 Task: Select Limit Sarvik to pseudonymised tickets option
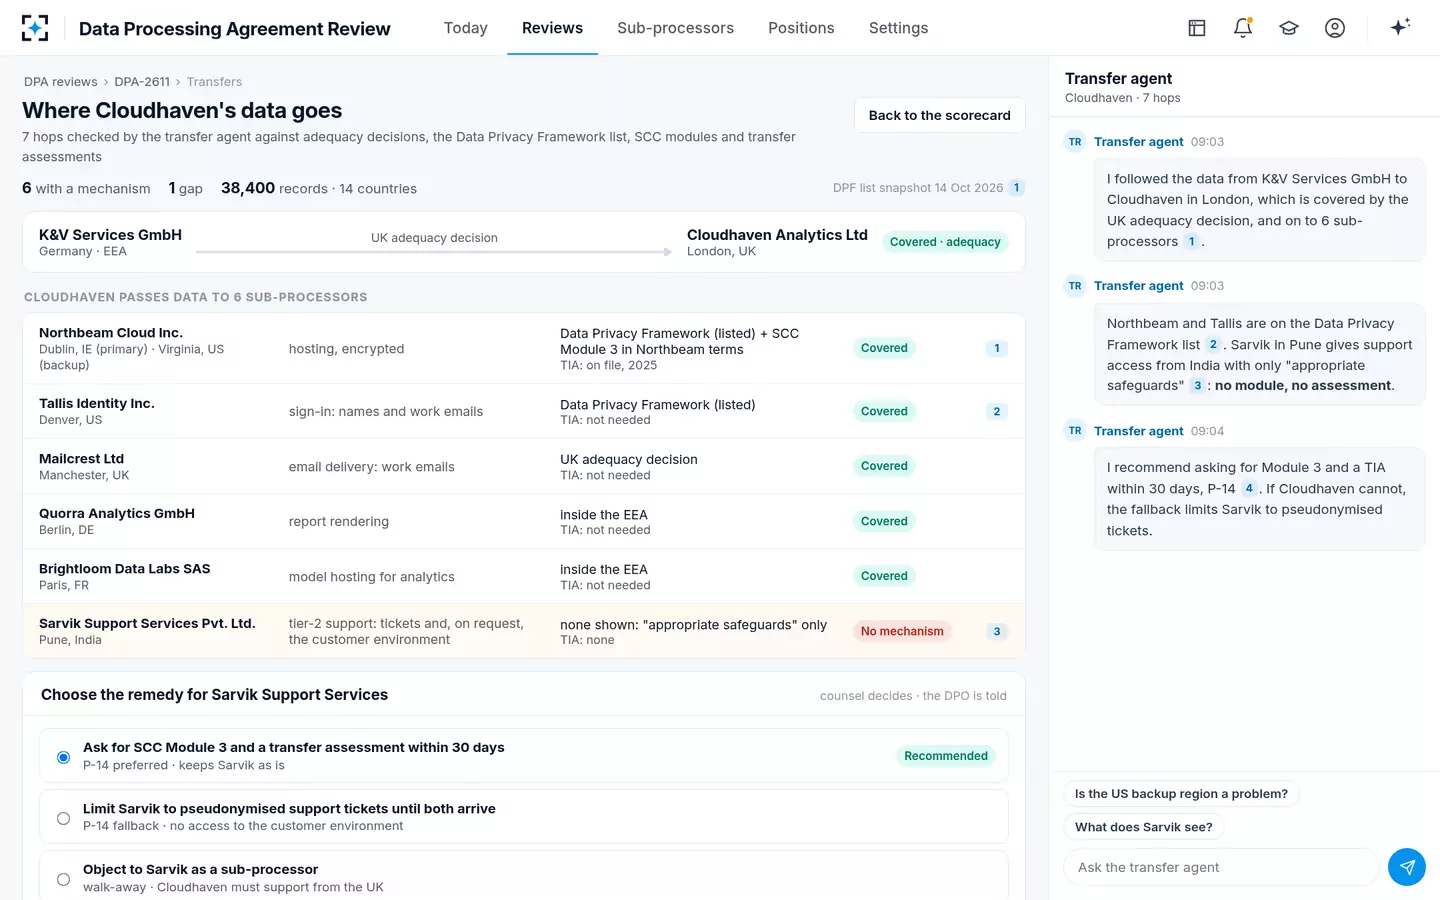click(x=63, y=818)
